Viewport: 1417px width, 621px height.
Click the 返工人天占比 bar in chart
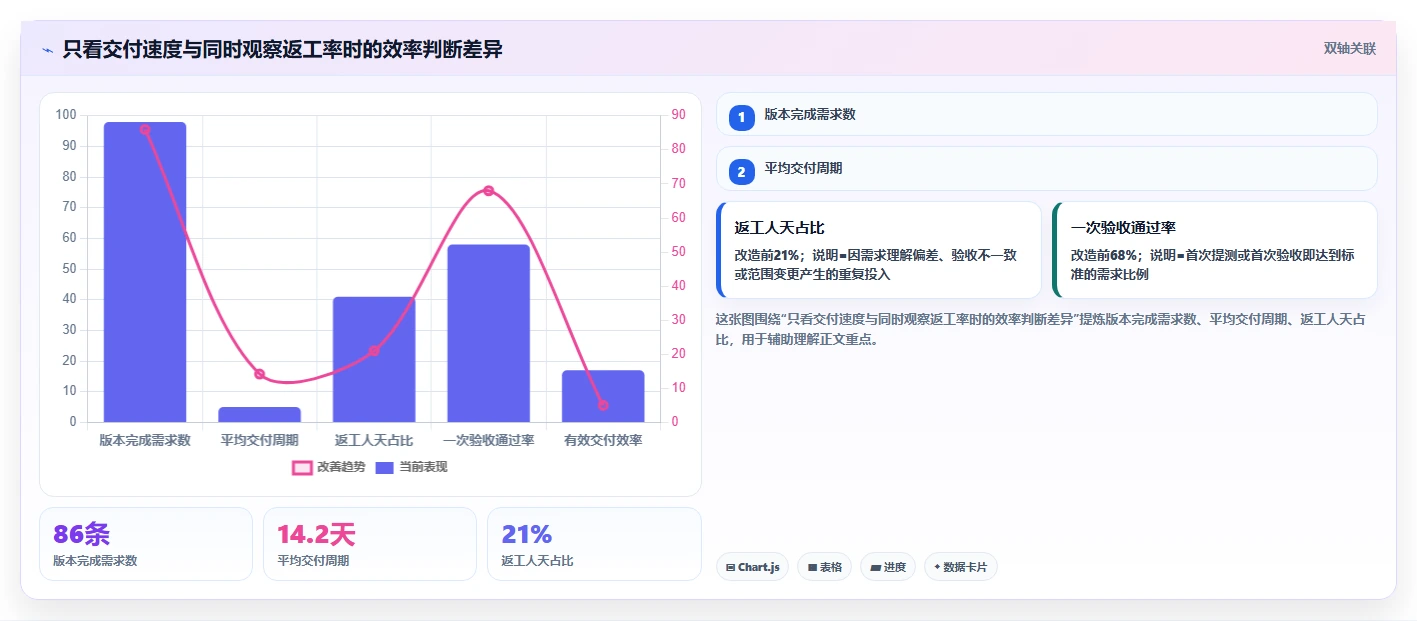[374, 359]
